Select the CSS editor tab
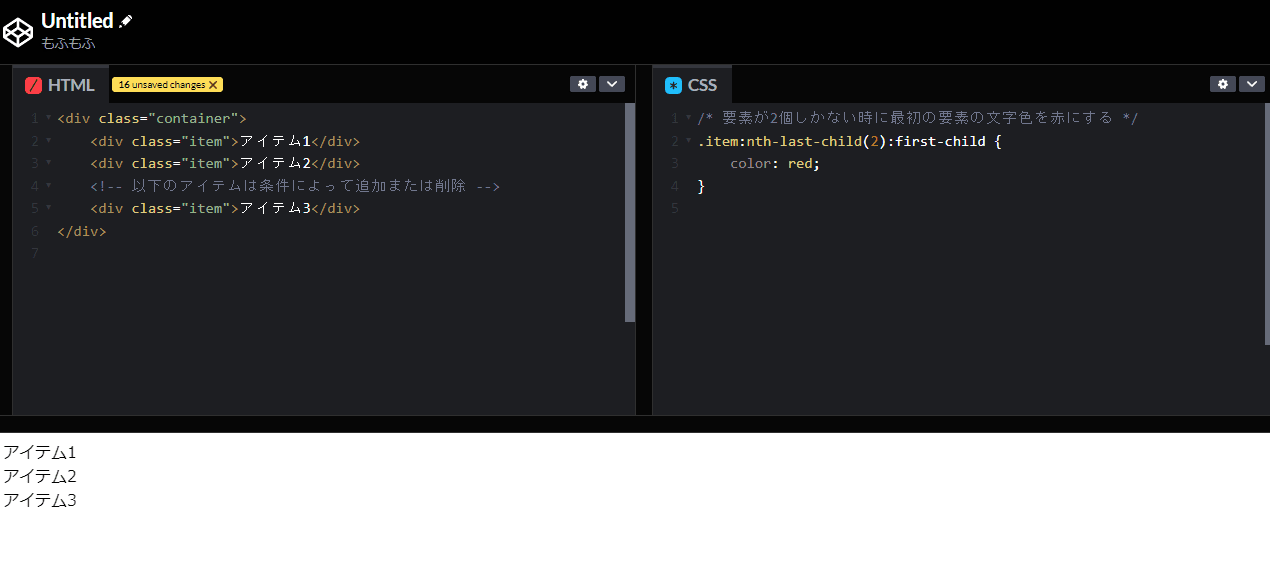The height and width of the screenshot is (561, 1270). click(x=702, y=85)
